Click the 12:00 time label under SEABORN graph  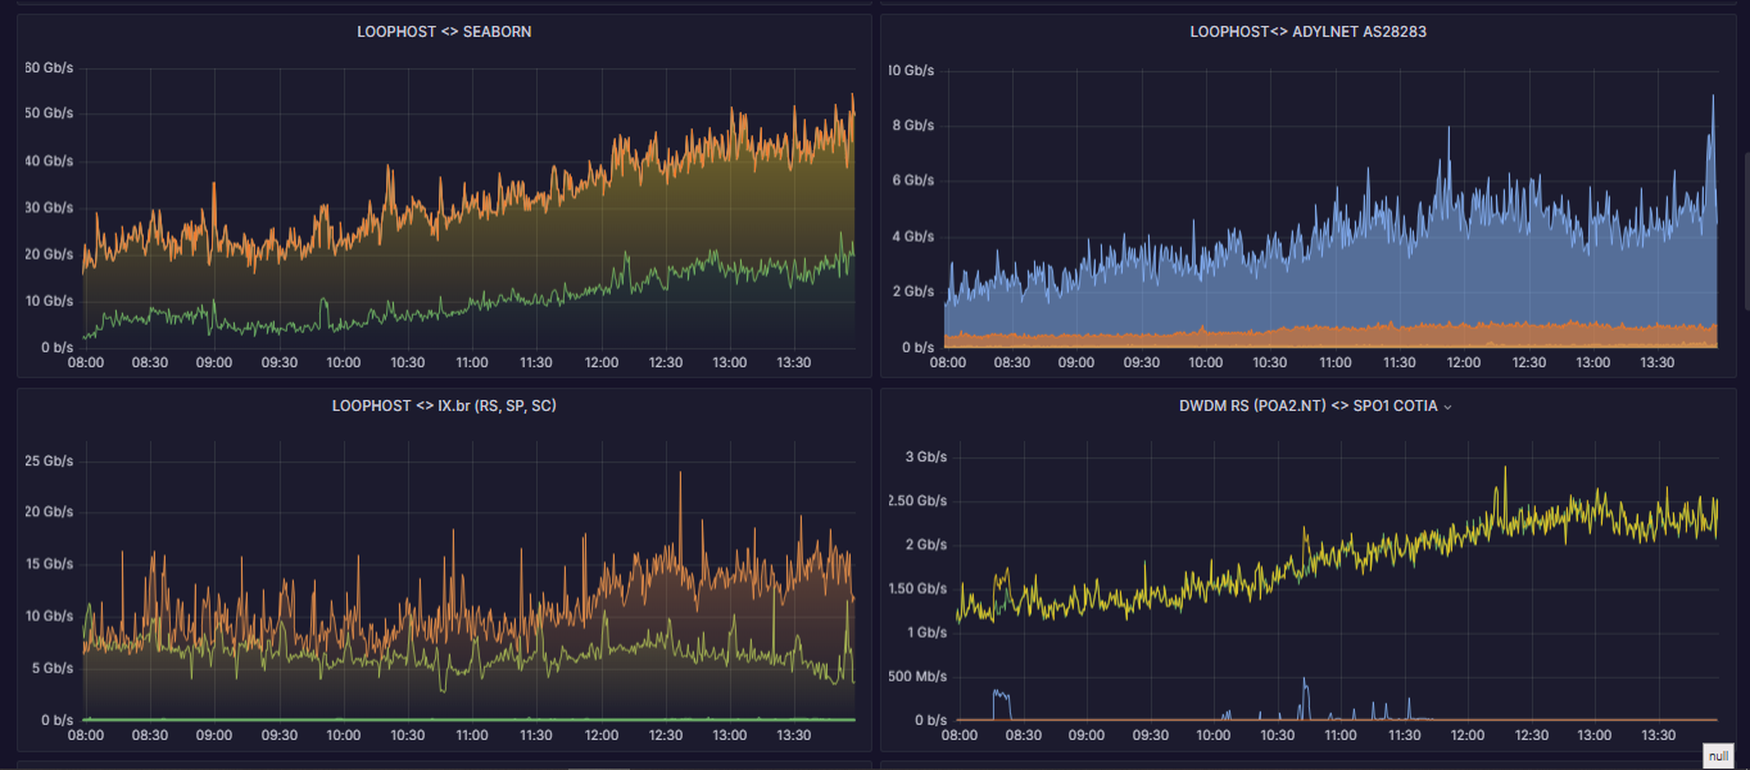tap(601, 362)
